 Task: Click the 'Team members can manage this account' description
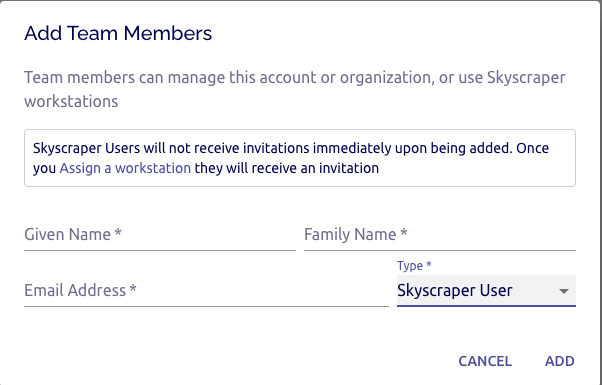[x=294, y=89]
